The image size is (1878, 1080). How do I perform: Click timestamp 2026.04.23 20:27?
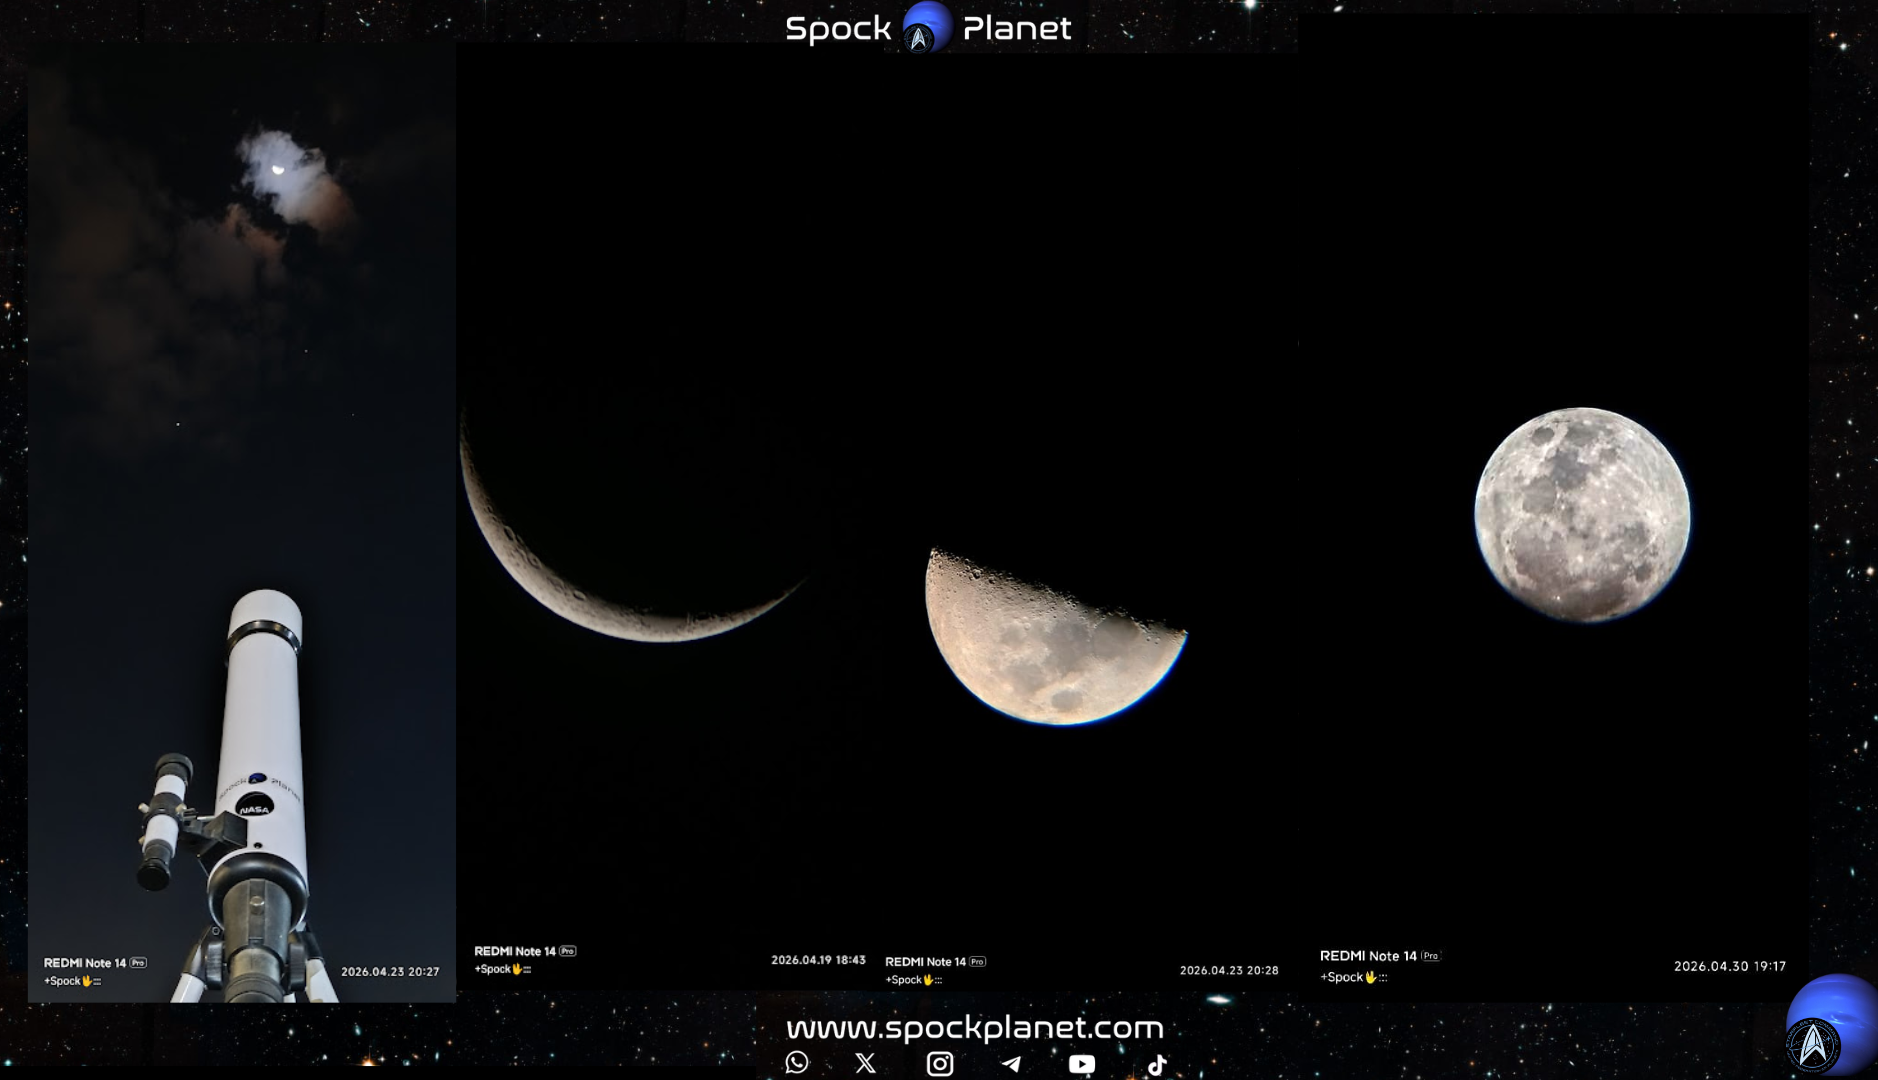click(x=390, y=971)
